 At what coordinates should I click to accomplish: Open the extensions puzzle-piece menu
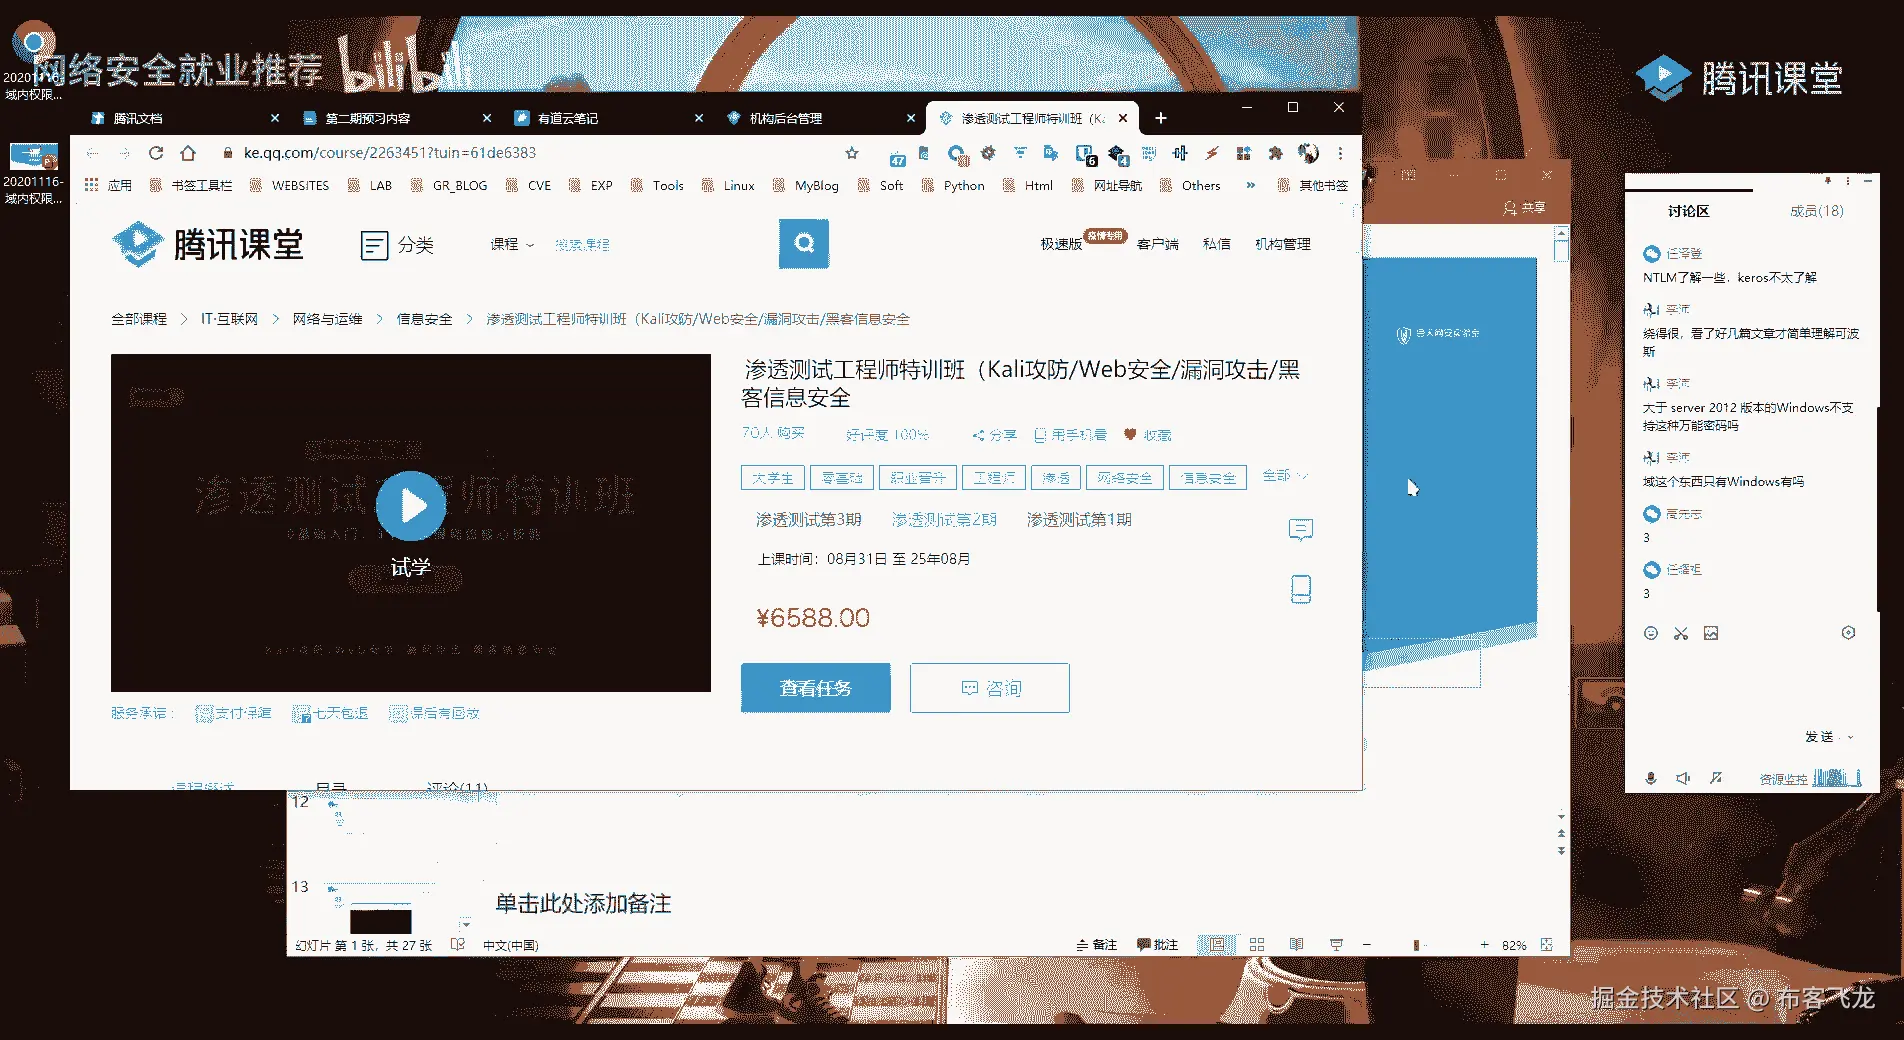[x=1275, y=153]
